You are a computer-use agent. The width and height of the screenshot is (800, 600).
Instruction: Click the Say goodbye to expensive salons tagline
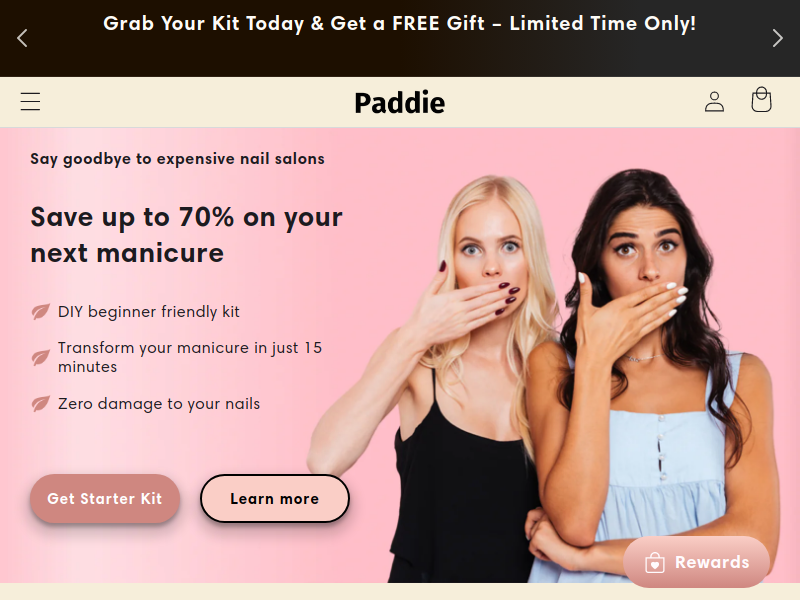(x=177, y=159)
